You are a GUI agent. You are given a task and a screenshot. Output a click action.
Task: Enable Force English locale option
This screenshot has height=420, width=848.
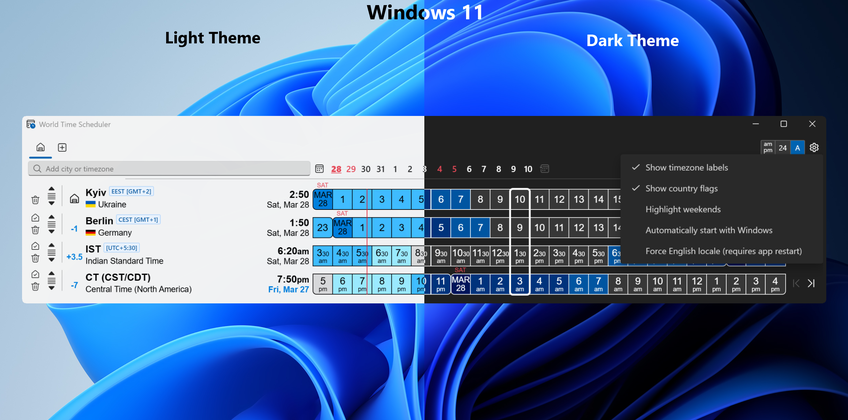coord(721,251)
